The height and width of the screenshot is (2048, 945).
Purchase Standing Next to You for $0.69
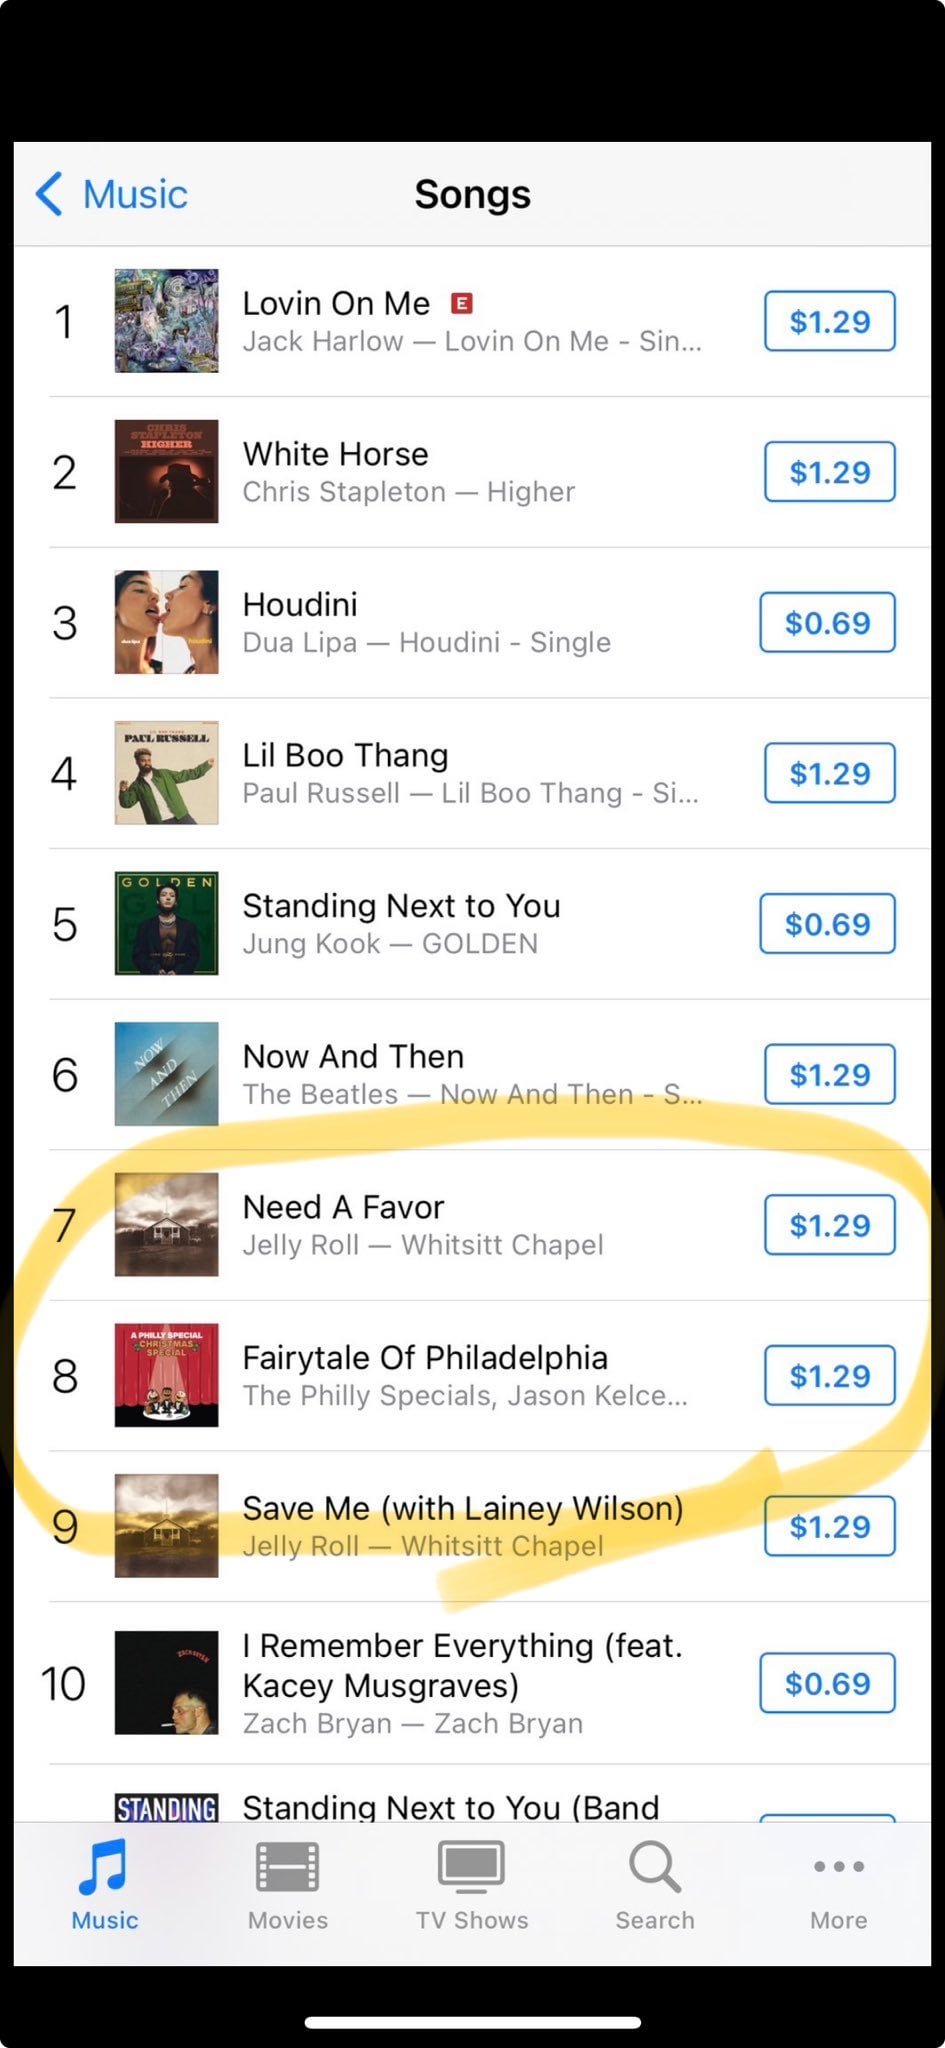827,924
